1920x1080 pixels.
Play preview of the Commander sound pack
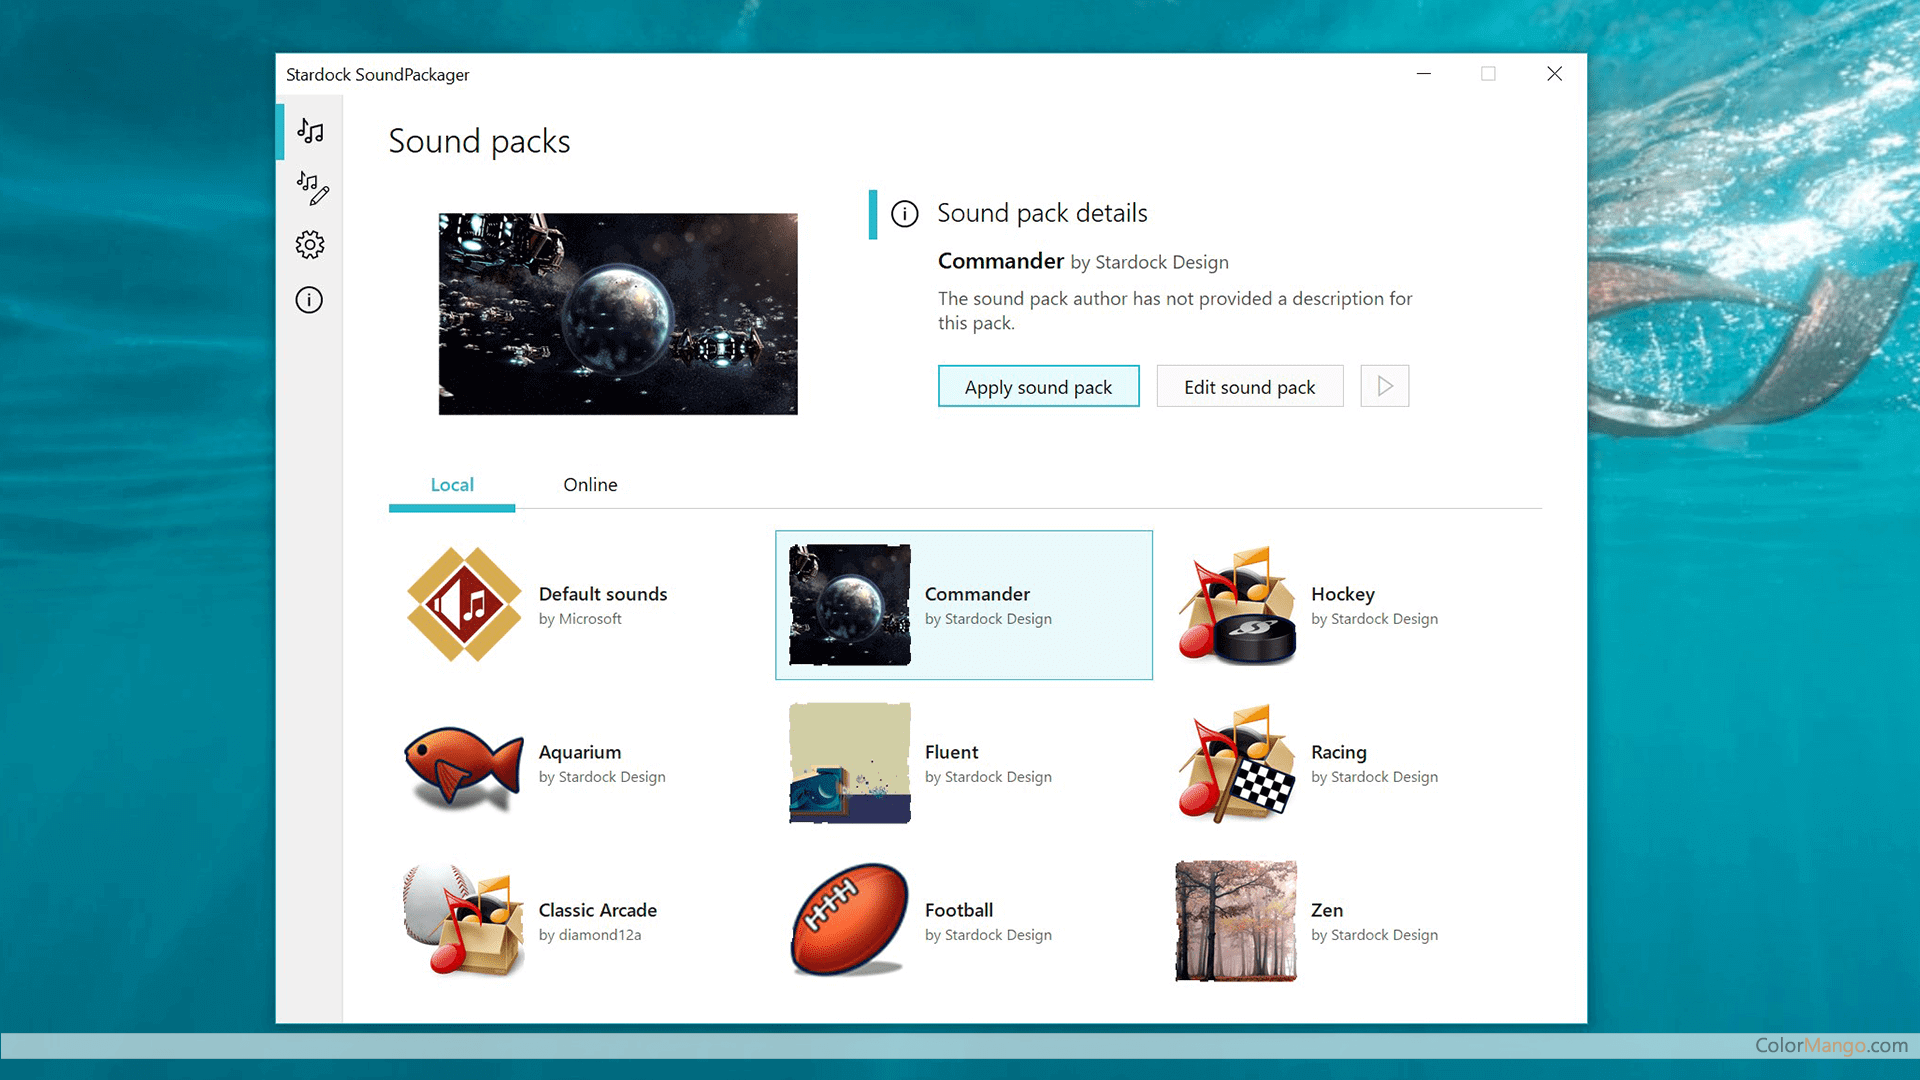coord(1385,386)
